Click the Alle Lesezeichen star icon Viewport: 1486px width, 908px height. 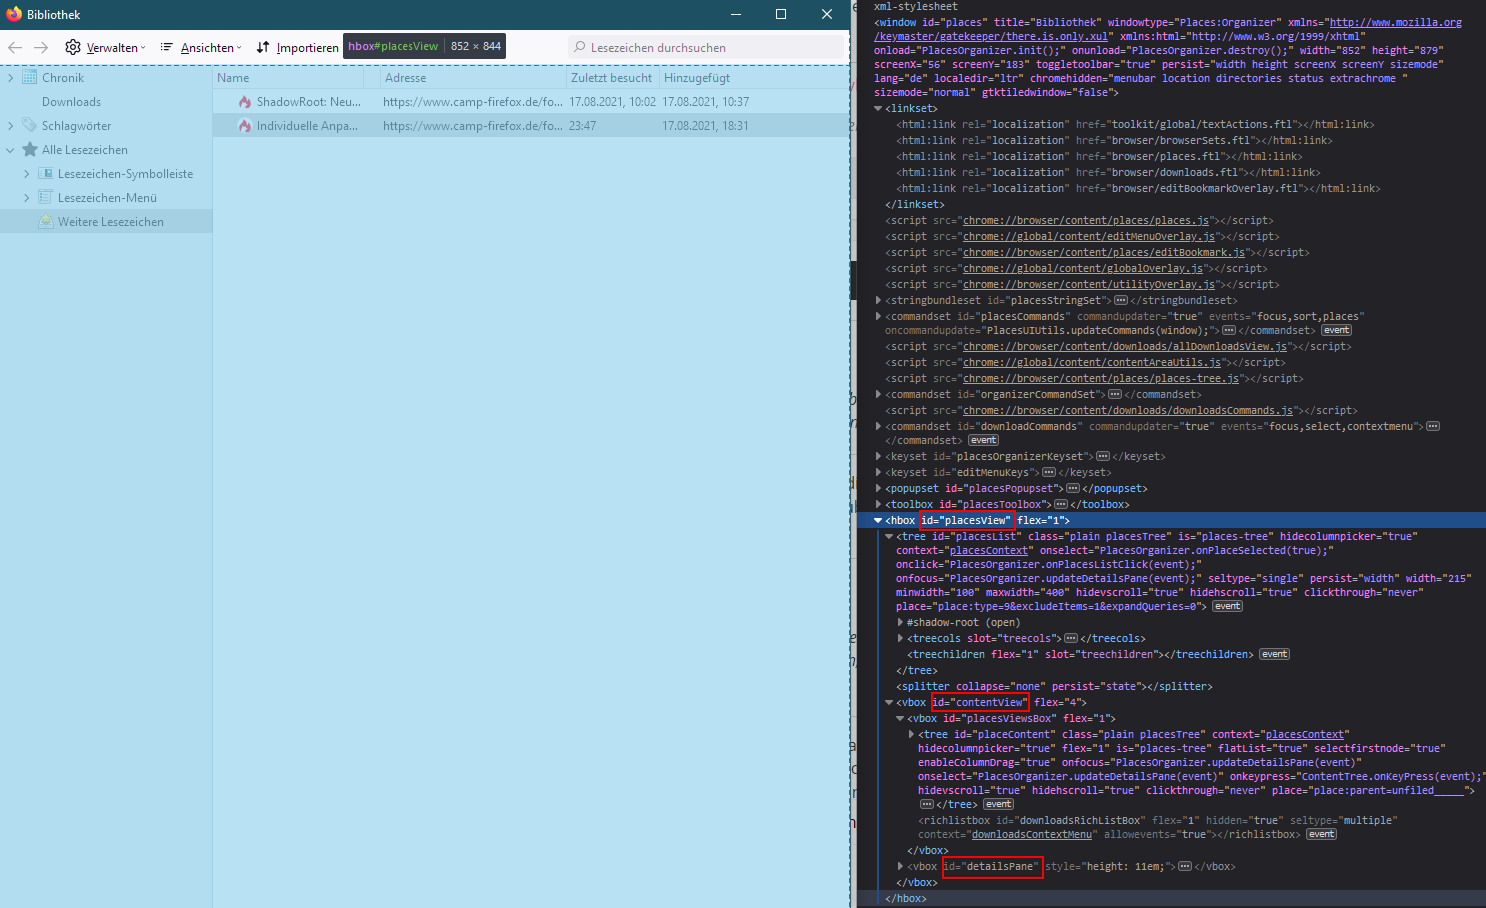pos(30,149)
